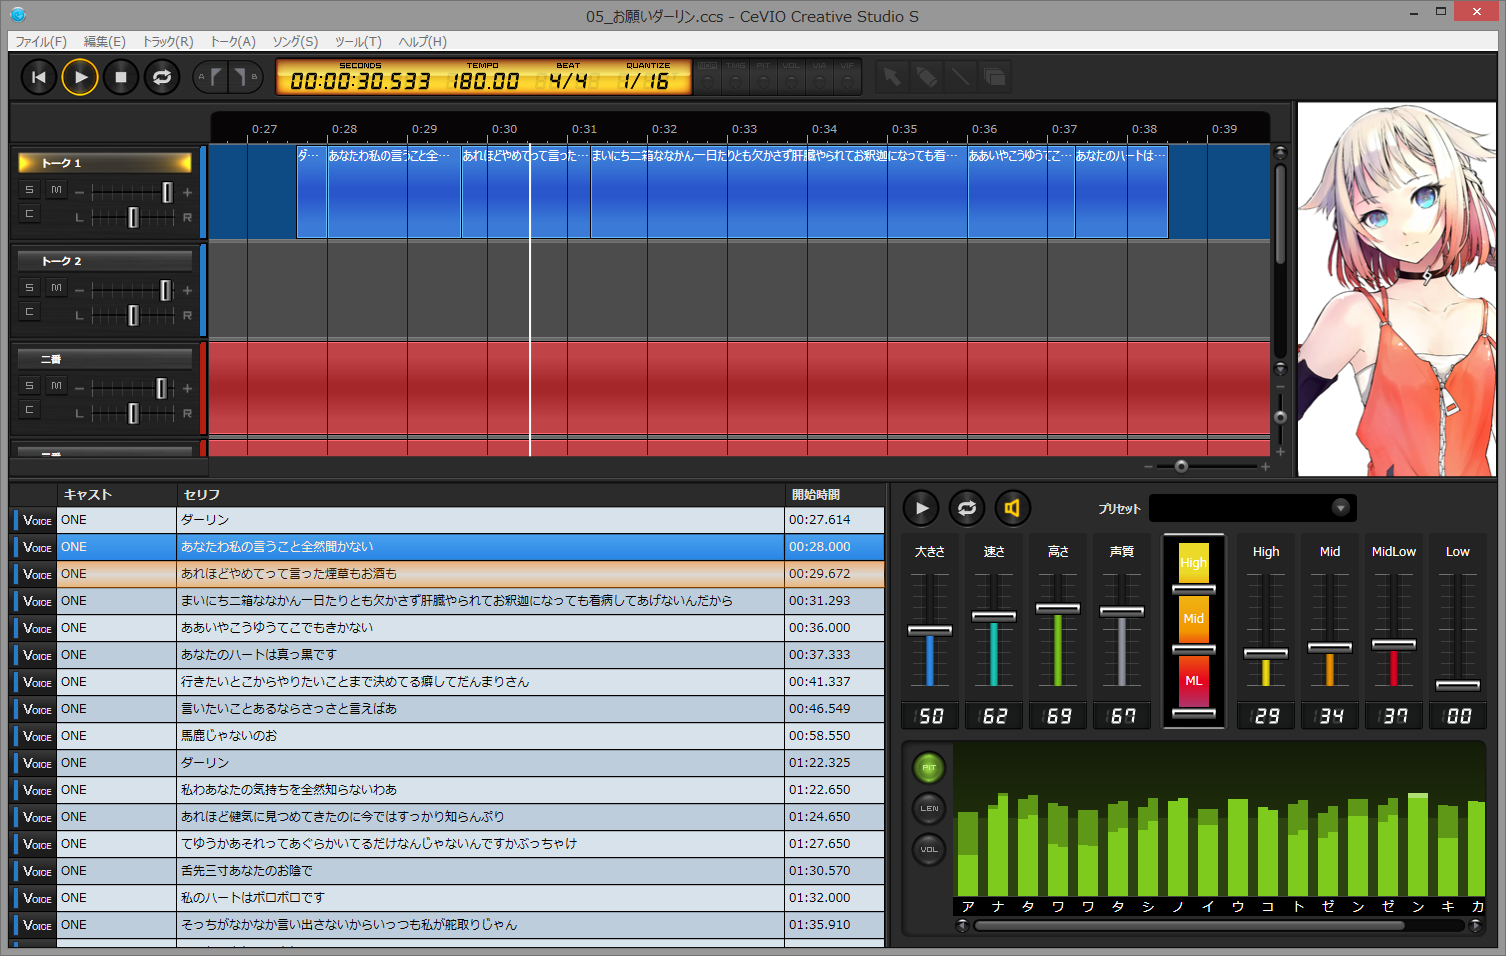This screenshot has width=1506, height=956.
Task: Solo the トーク 1 track
Action: coord(29,190)
